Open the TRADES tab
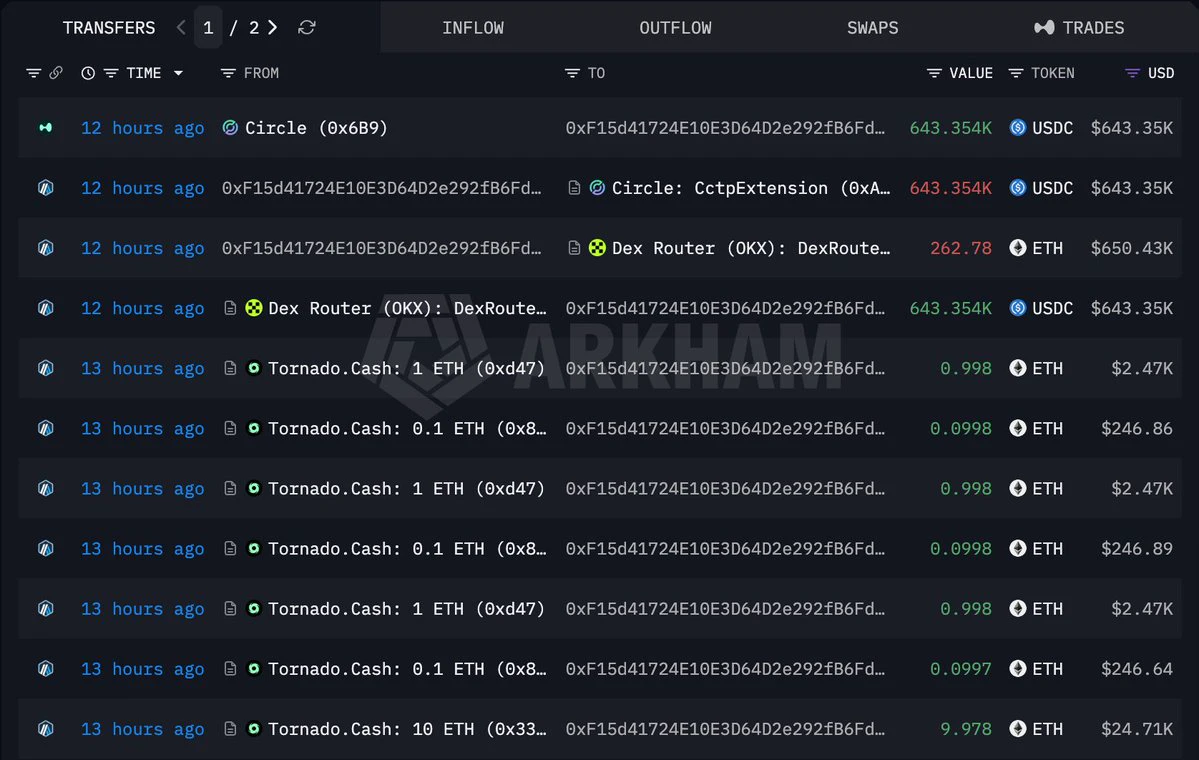Image resolution: width=1199 pixels, height=760 pixels. click(1079, 28)
